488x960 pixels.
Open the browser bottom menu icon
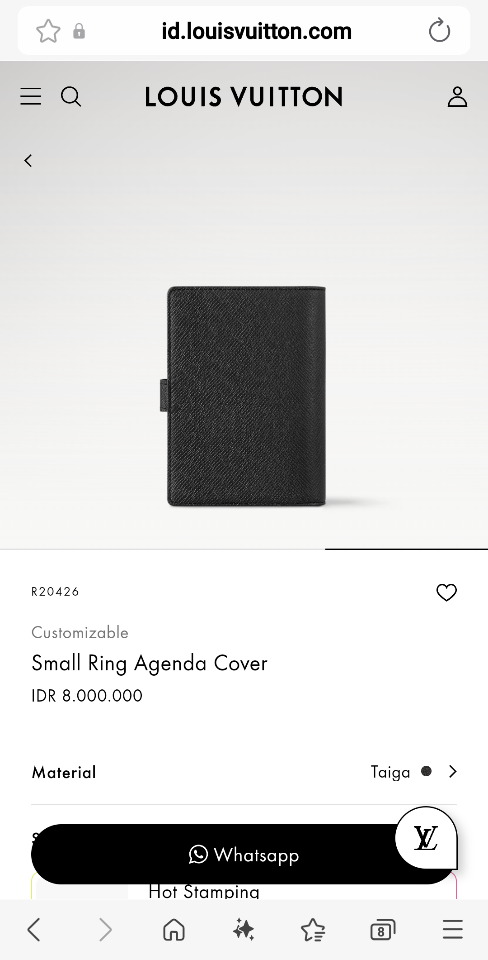tap(452, 930)
